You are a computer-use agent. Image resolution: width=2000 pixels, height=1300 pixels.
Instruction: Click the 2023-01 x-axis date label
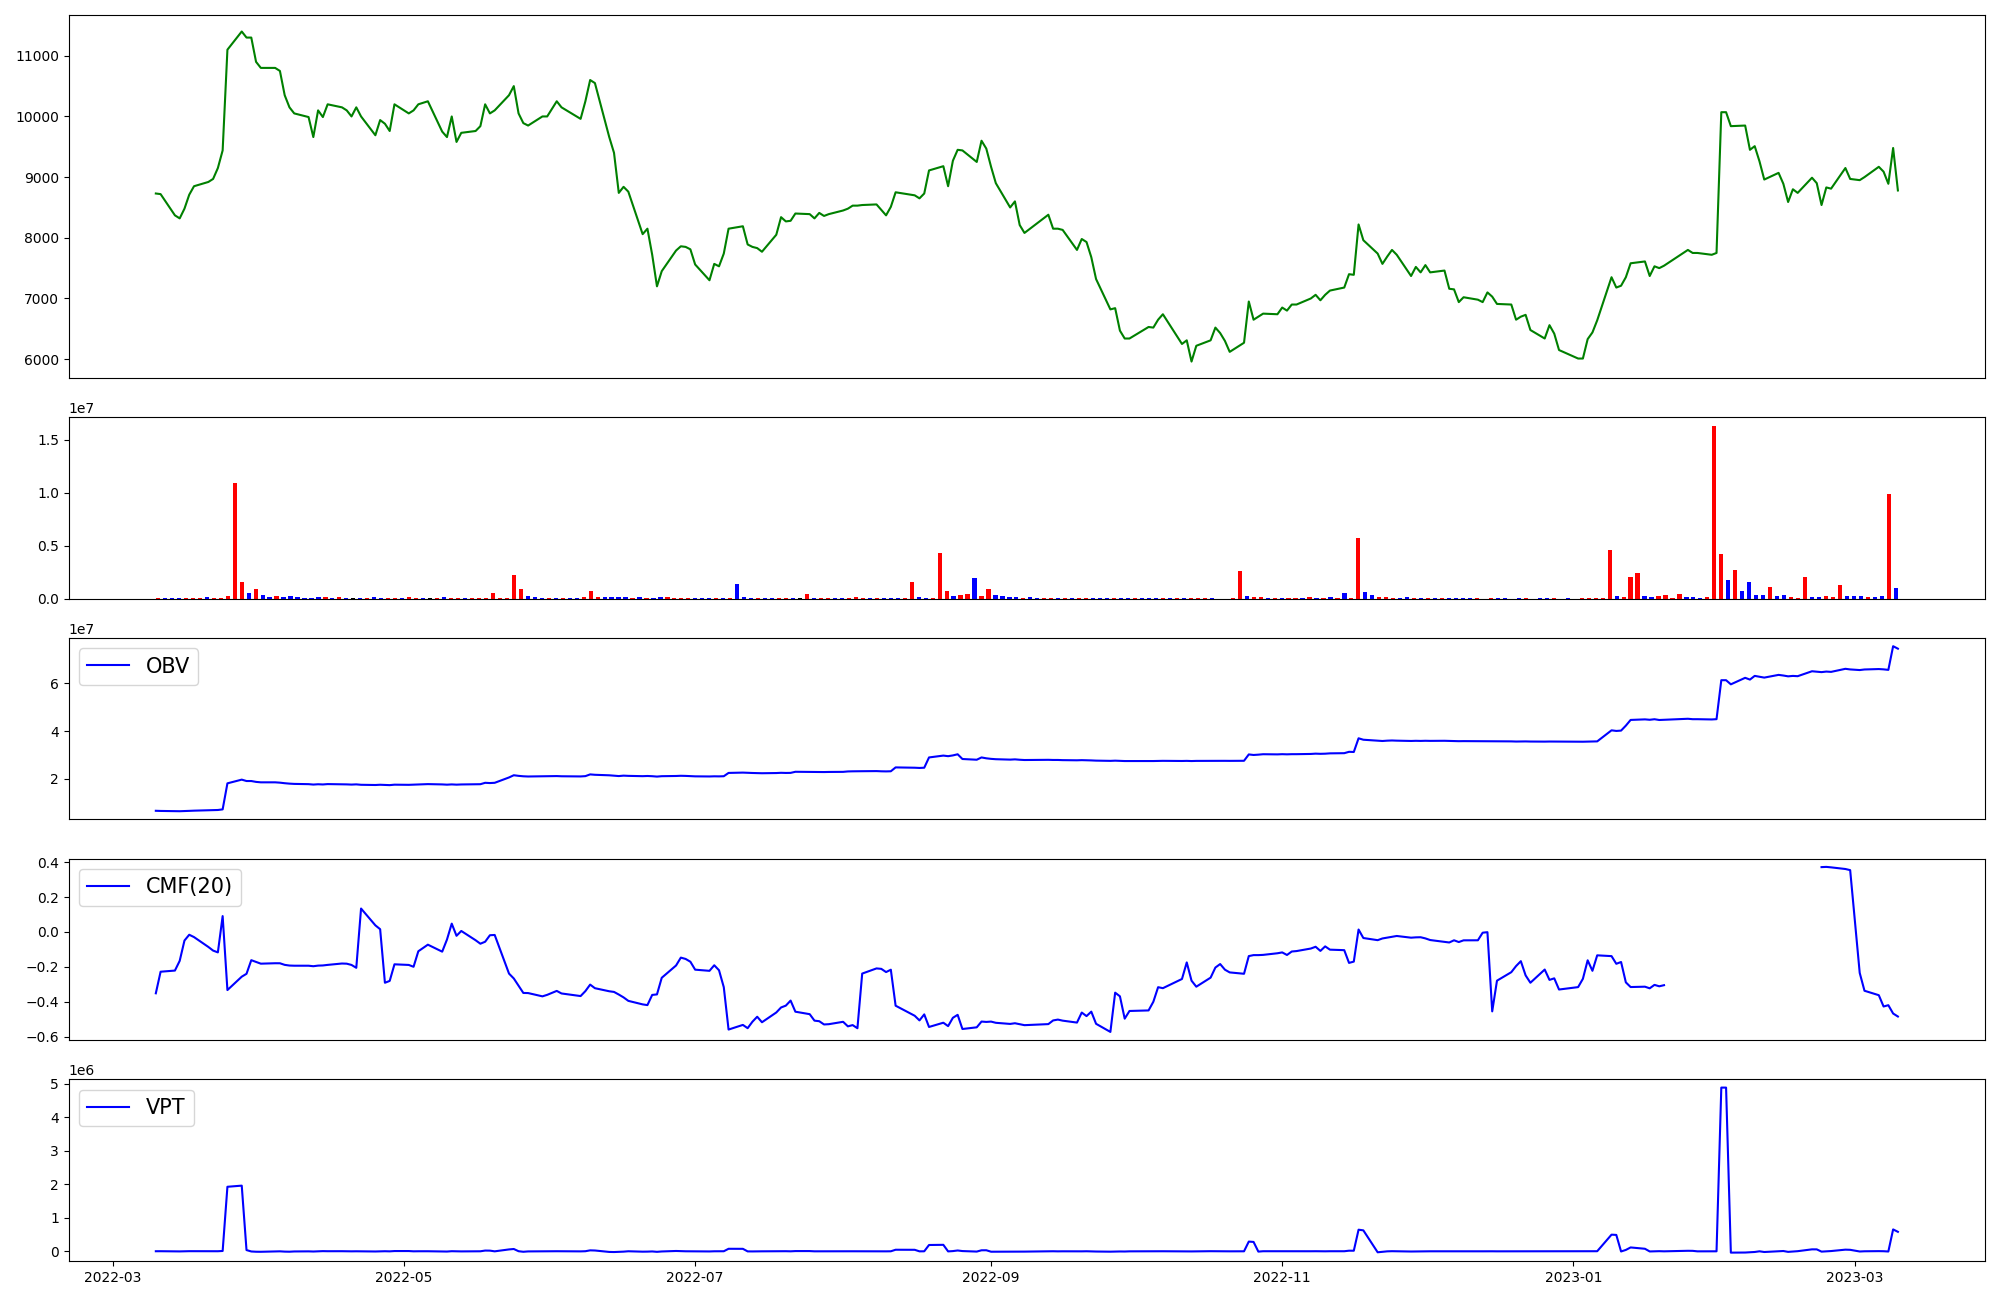[1574, 1276]
